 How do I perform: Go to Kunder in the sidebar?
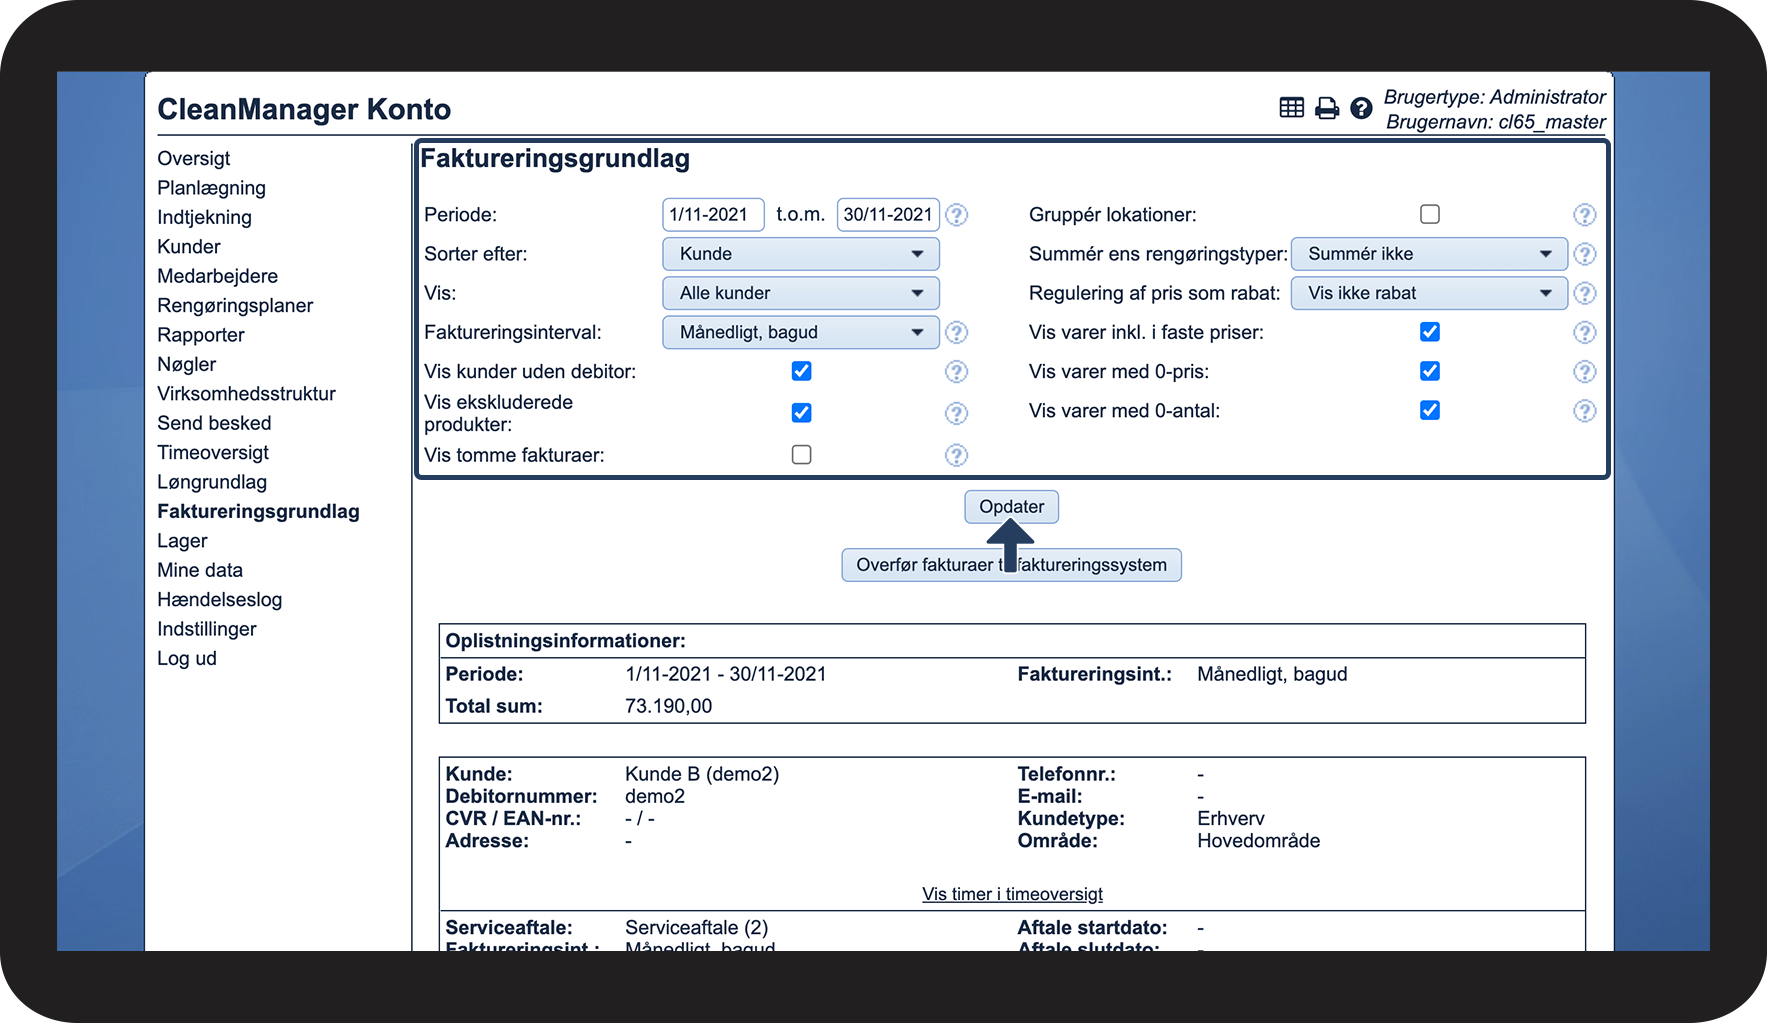(x=189, y=247)
